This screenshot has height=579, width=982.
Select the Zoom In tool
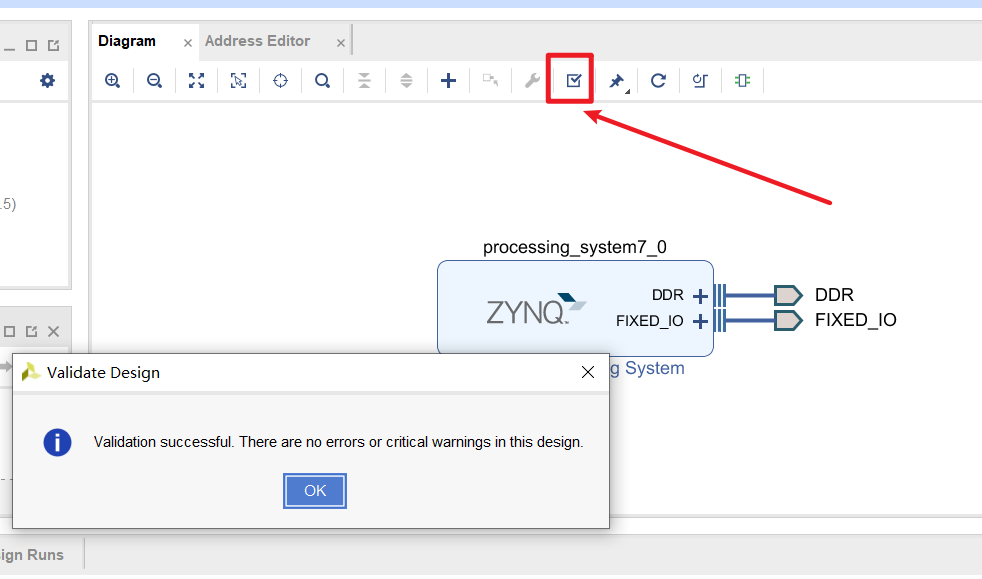pyautogui.click(x=113, y=80)
